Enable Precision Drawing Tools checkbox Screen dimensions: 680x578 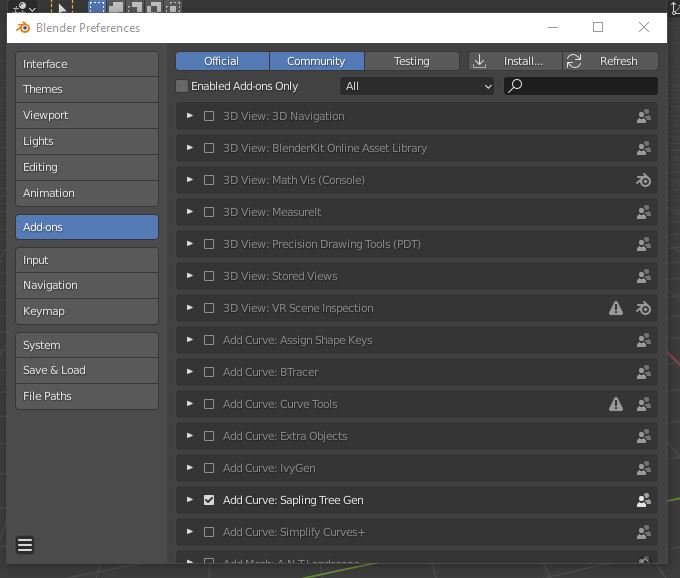tap(209, 244)
